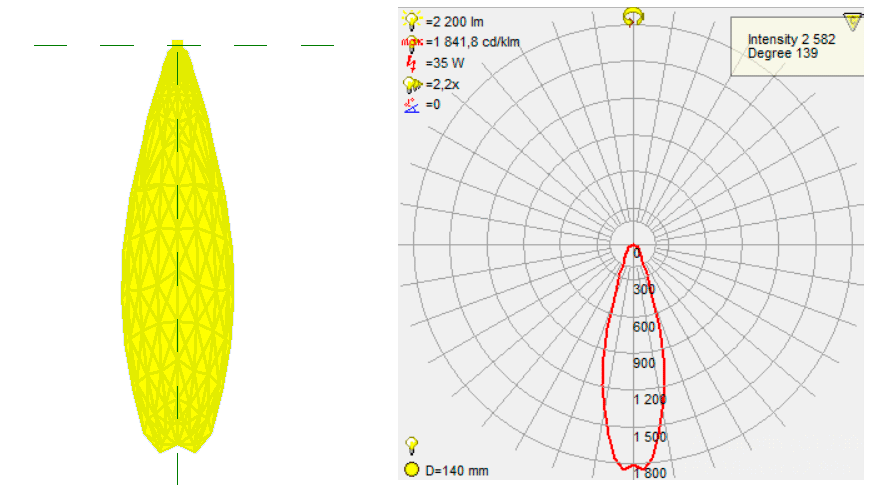Click the yellow circle diameter icon

coord(412,470)
